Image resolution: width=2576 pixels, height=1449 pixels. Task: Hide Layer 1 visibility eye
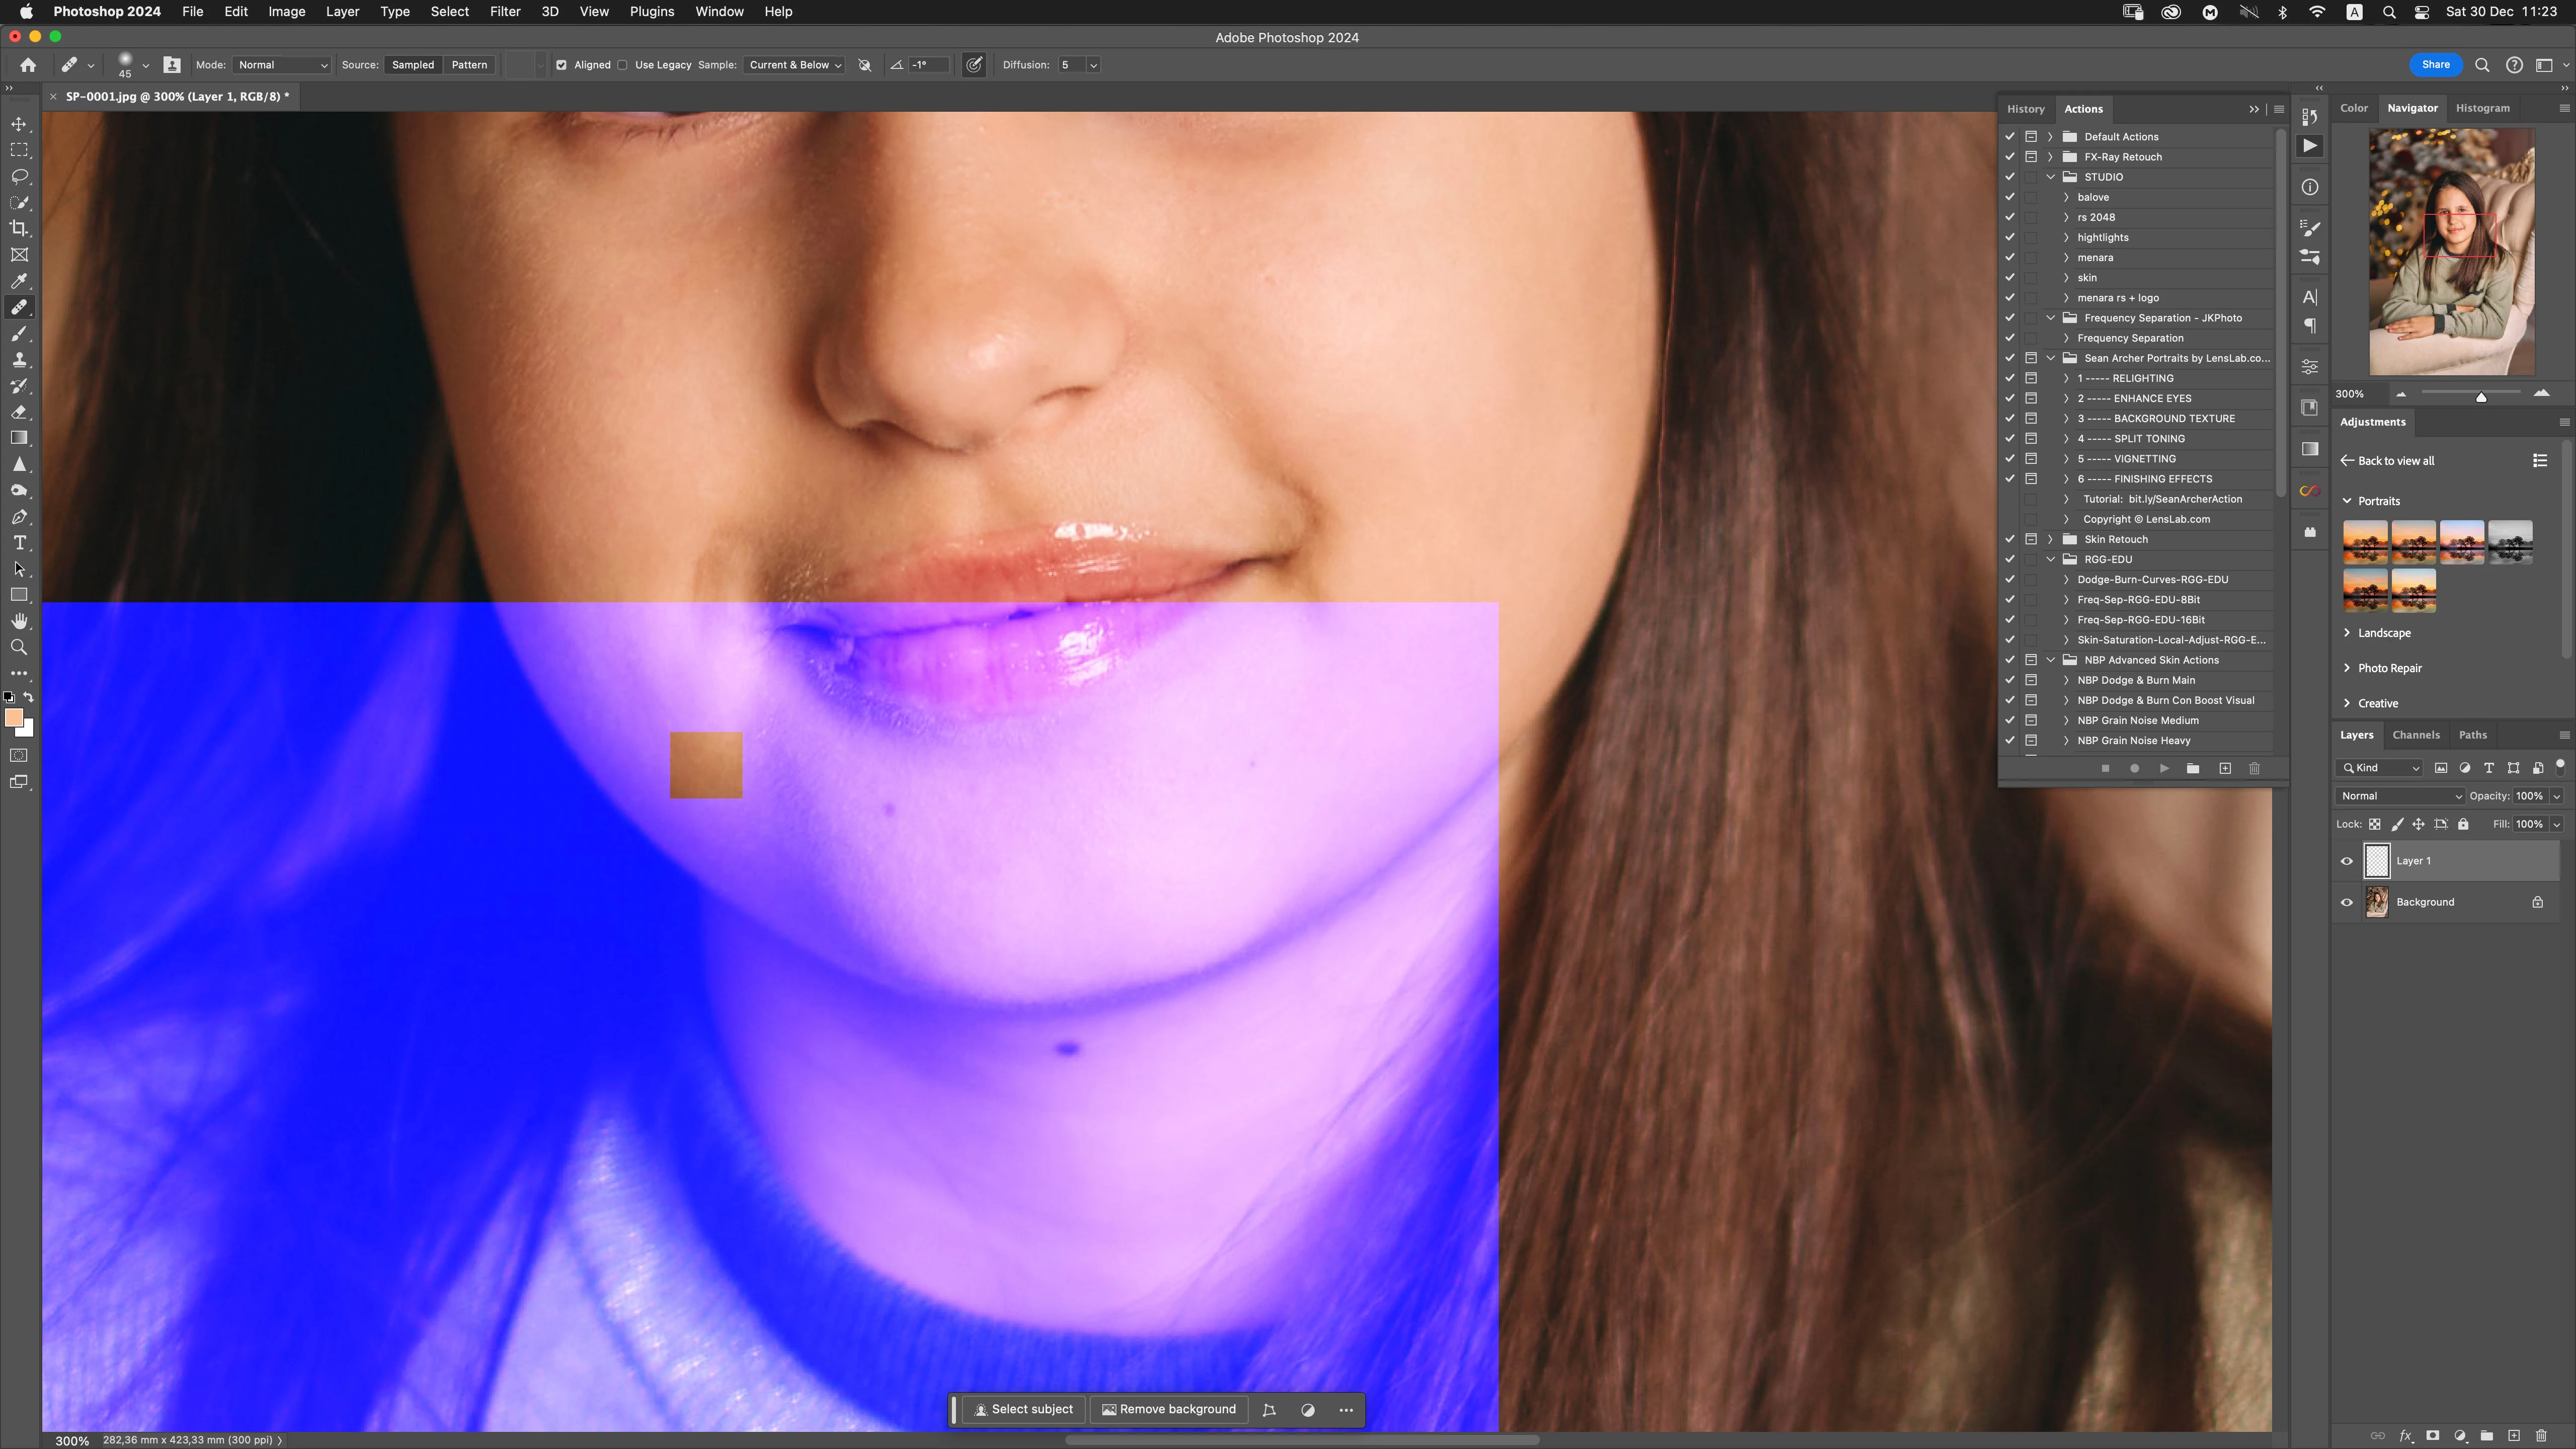click(2347, 861)
